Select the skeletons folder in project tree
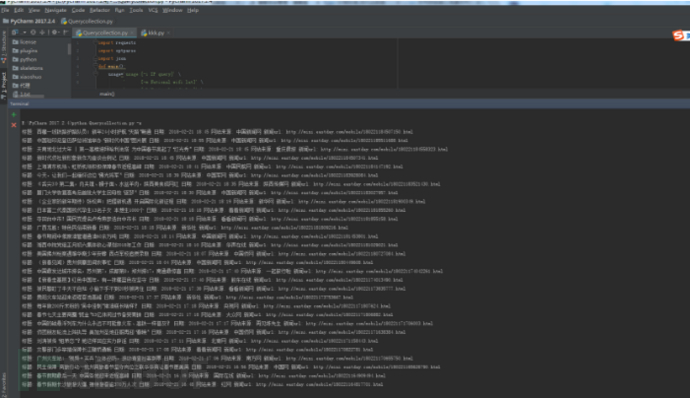Screen dimensions: 690x398 coord(28,68)
